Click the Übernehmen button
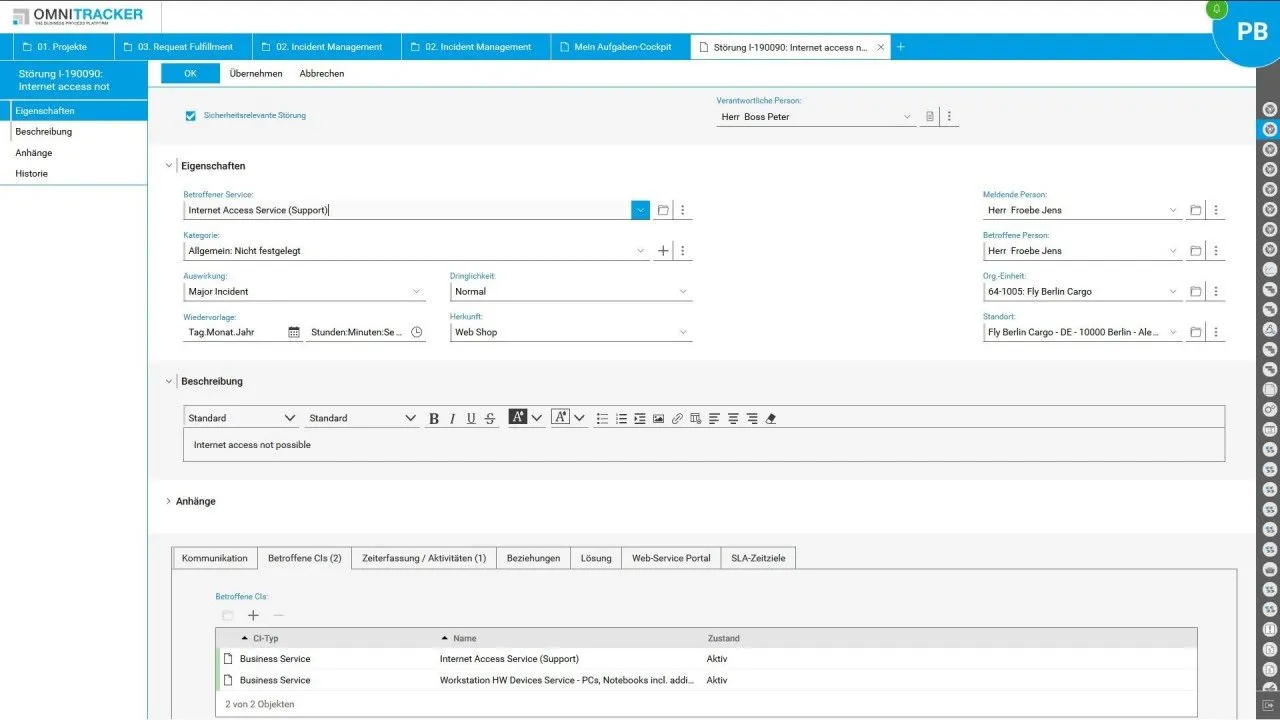 256,73
